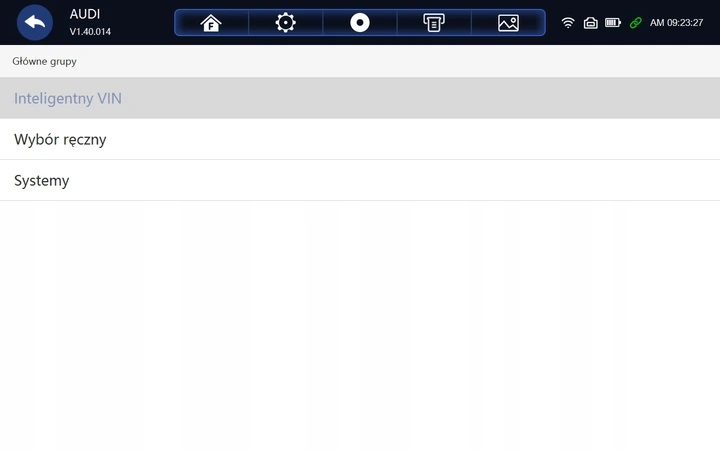Screen dimensions: 720x450
Task: Open the settings gear in toolbar
Action: [286, 22]
